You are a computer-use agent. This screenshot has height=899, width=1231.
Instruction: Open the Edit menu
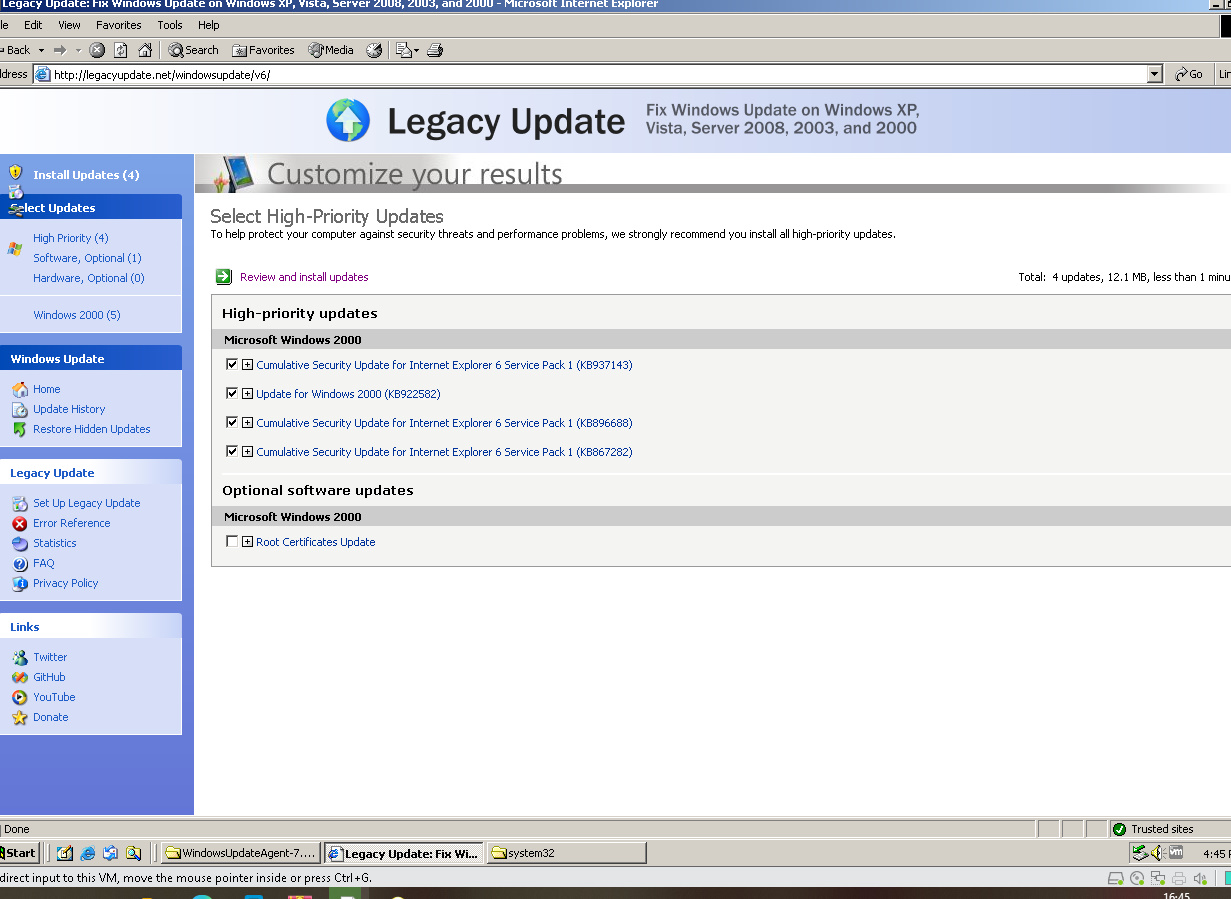[33, 25]
